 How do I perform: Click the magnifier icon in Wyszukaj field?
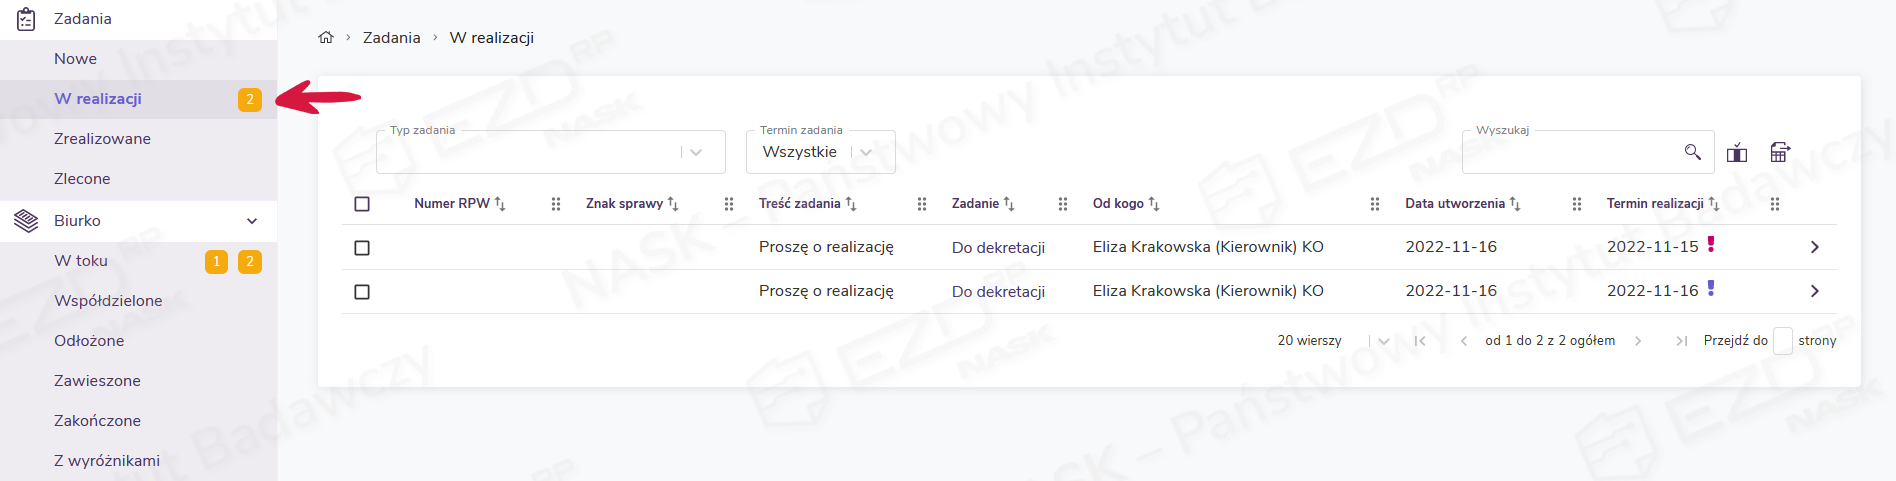[x=1692, y=152]
